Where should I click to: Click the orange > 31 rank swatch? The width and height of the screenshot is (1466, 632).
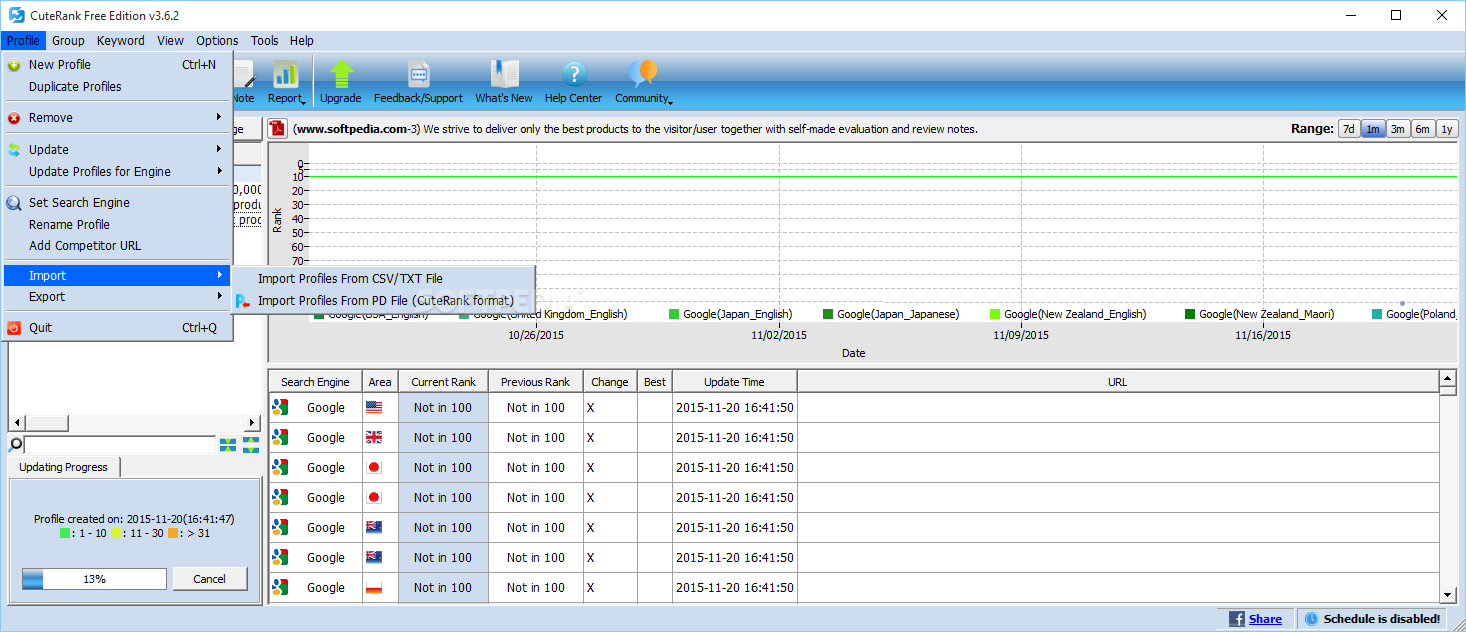173,534
